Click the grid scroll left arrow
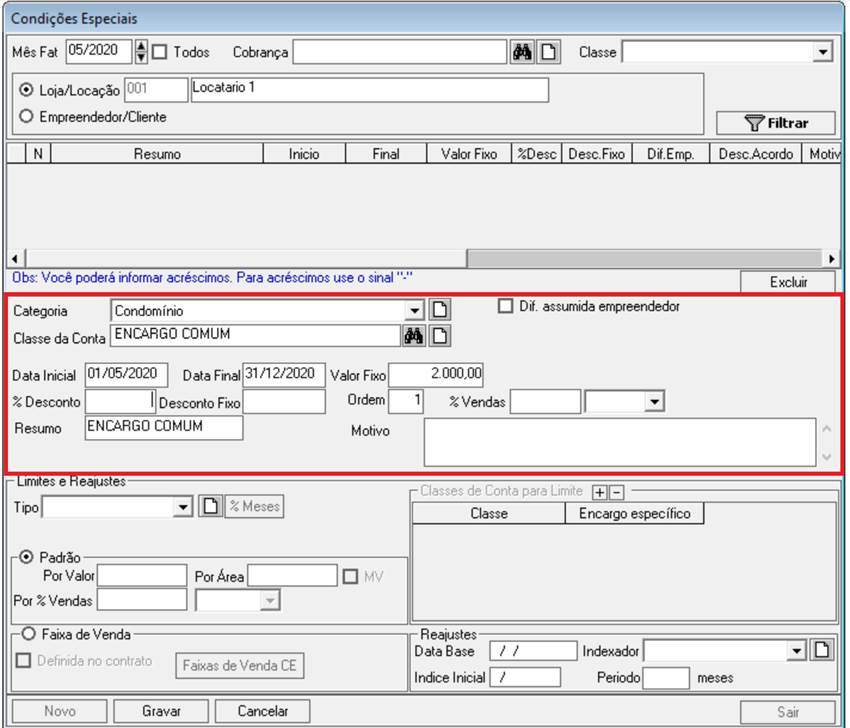 [15, 259]
